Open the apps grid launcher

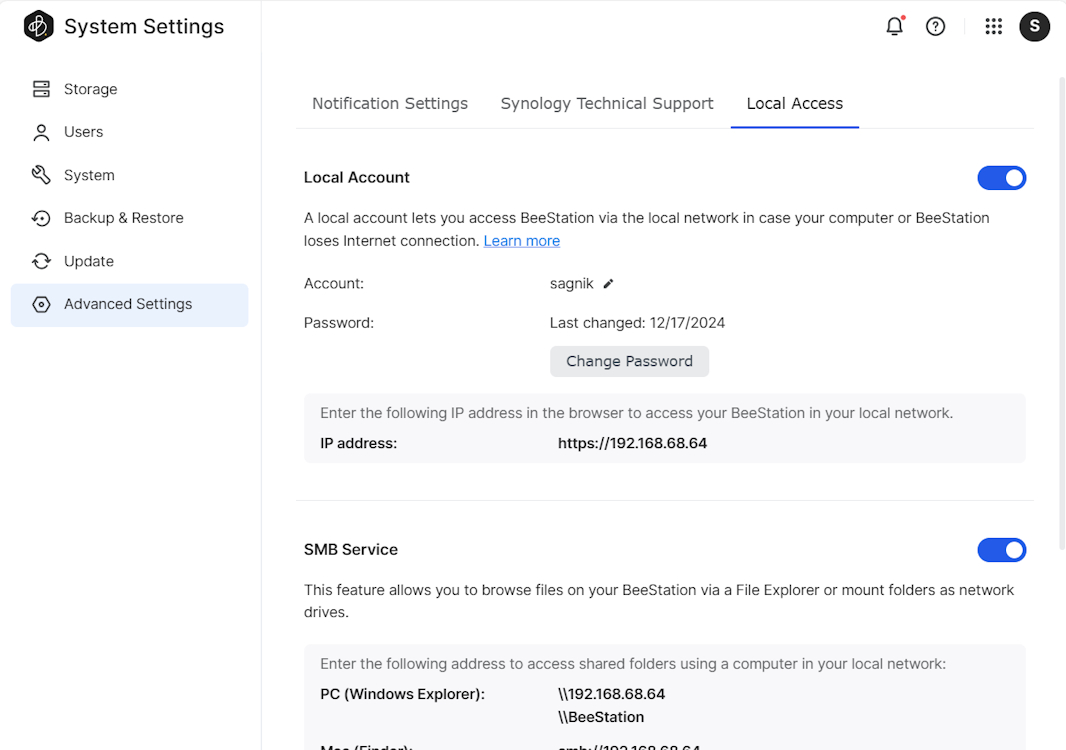[x=993, y=27]
